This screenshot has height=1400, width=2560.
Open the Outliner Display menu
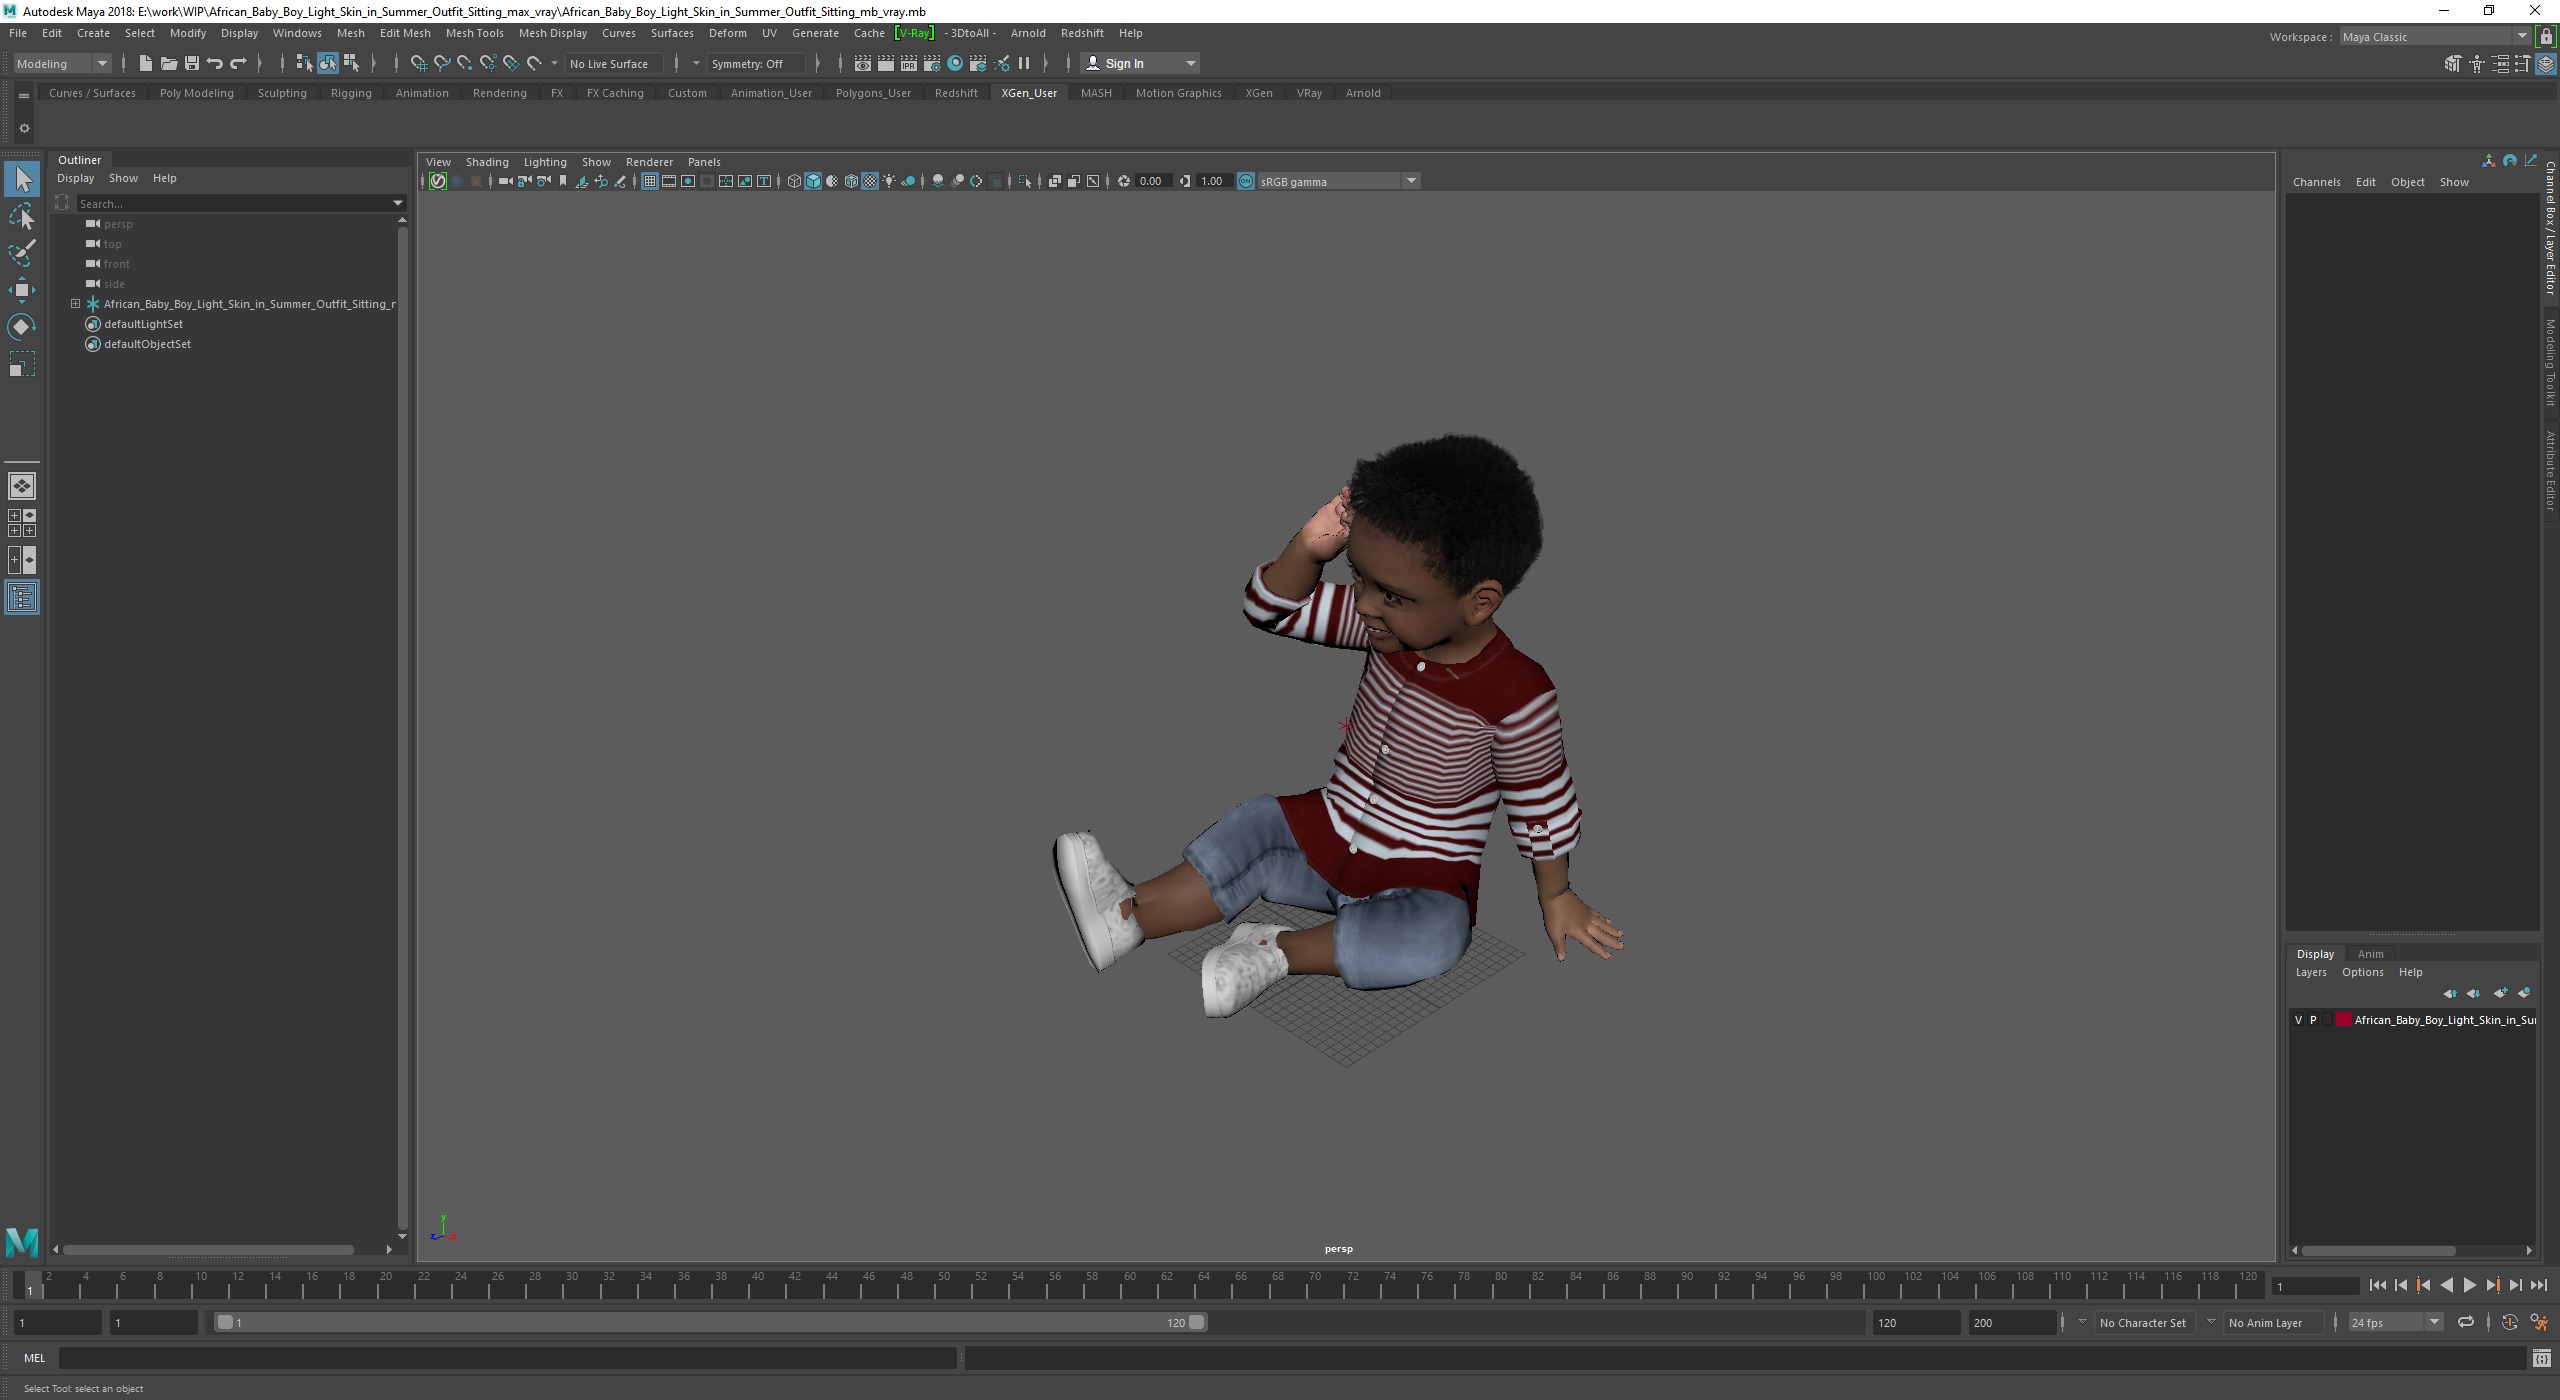point(75,178)
